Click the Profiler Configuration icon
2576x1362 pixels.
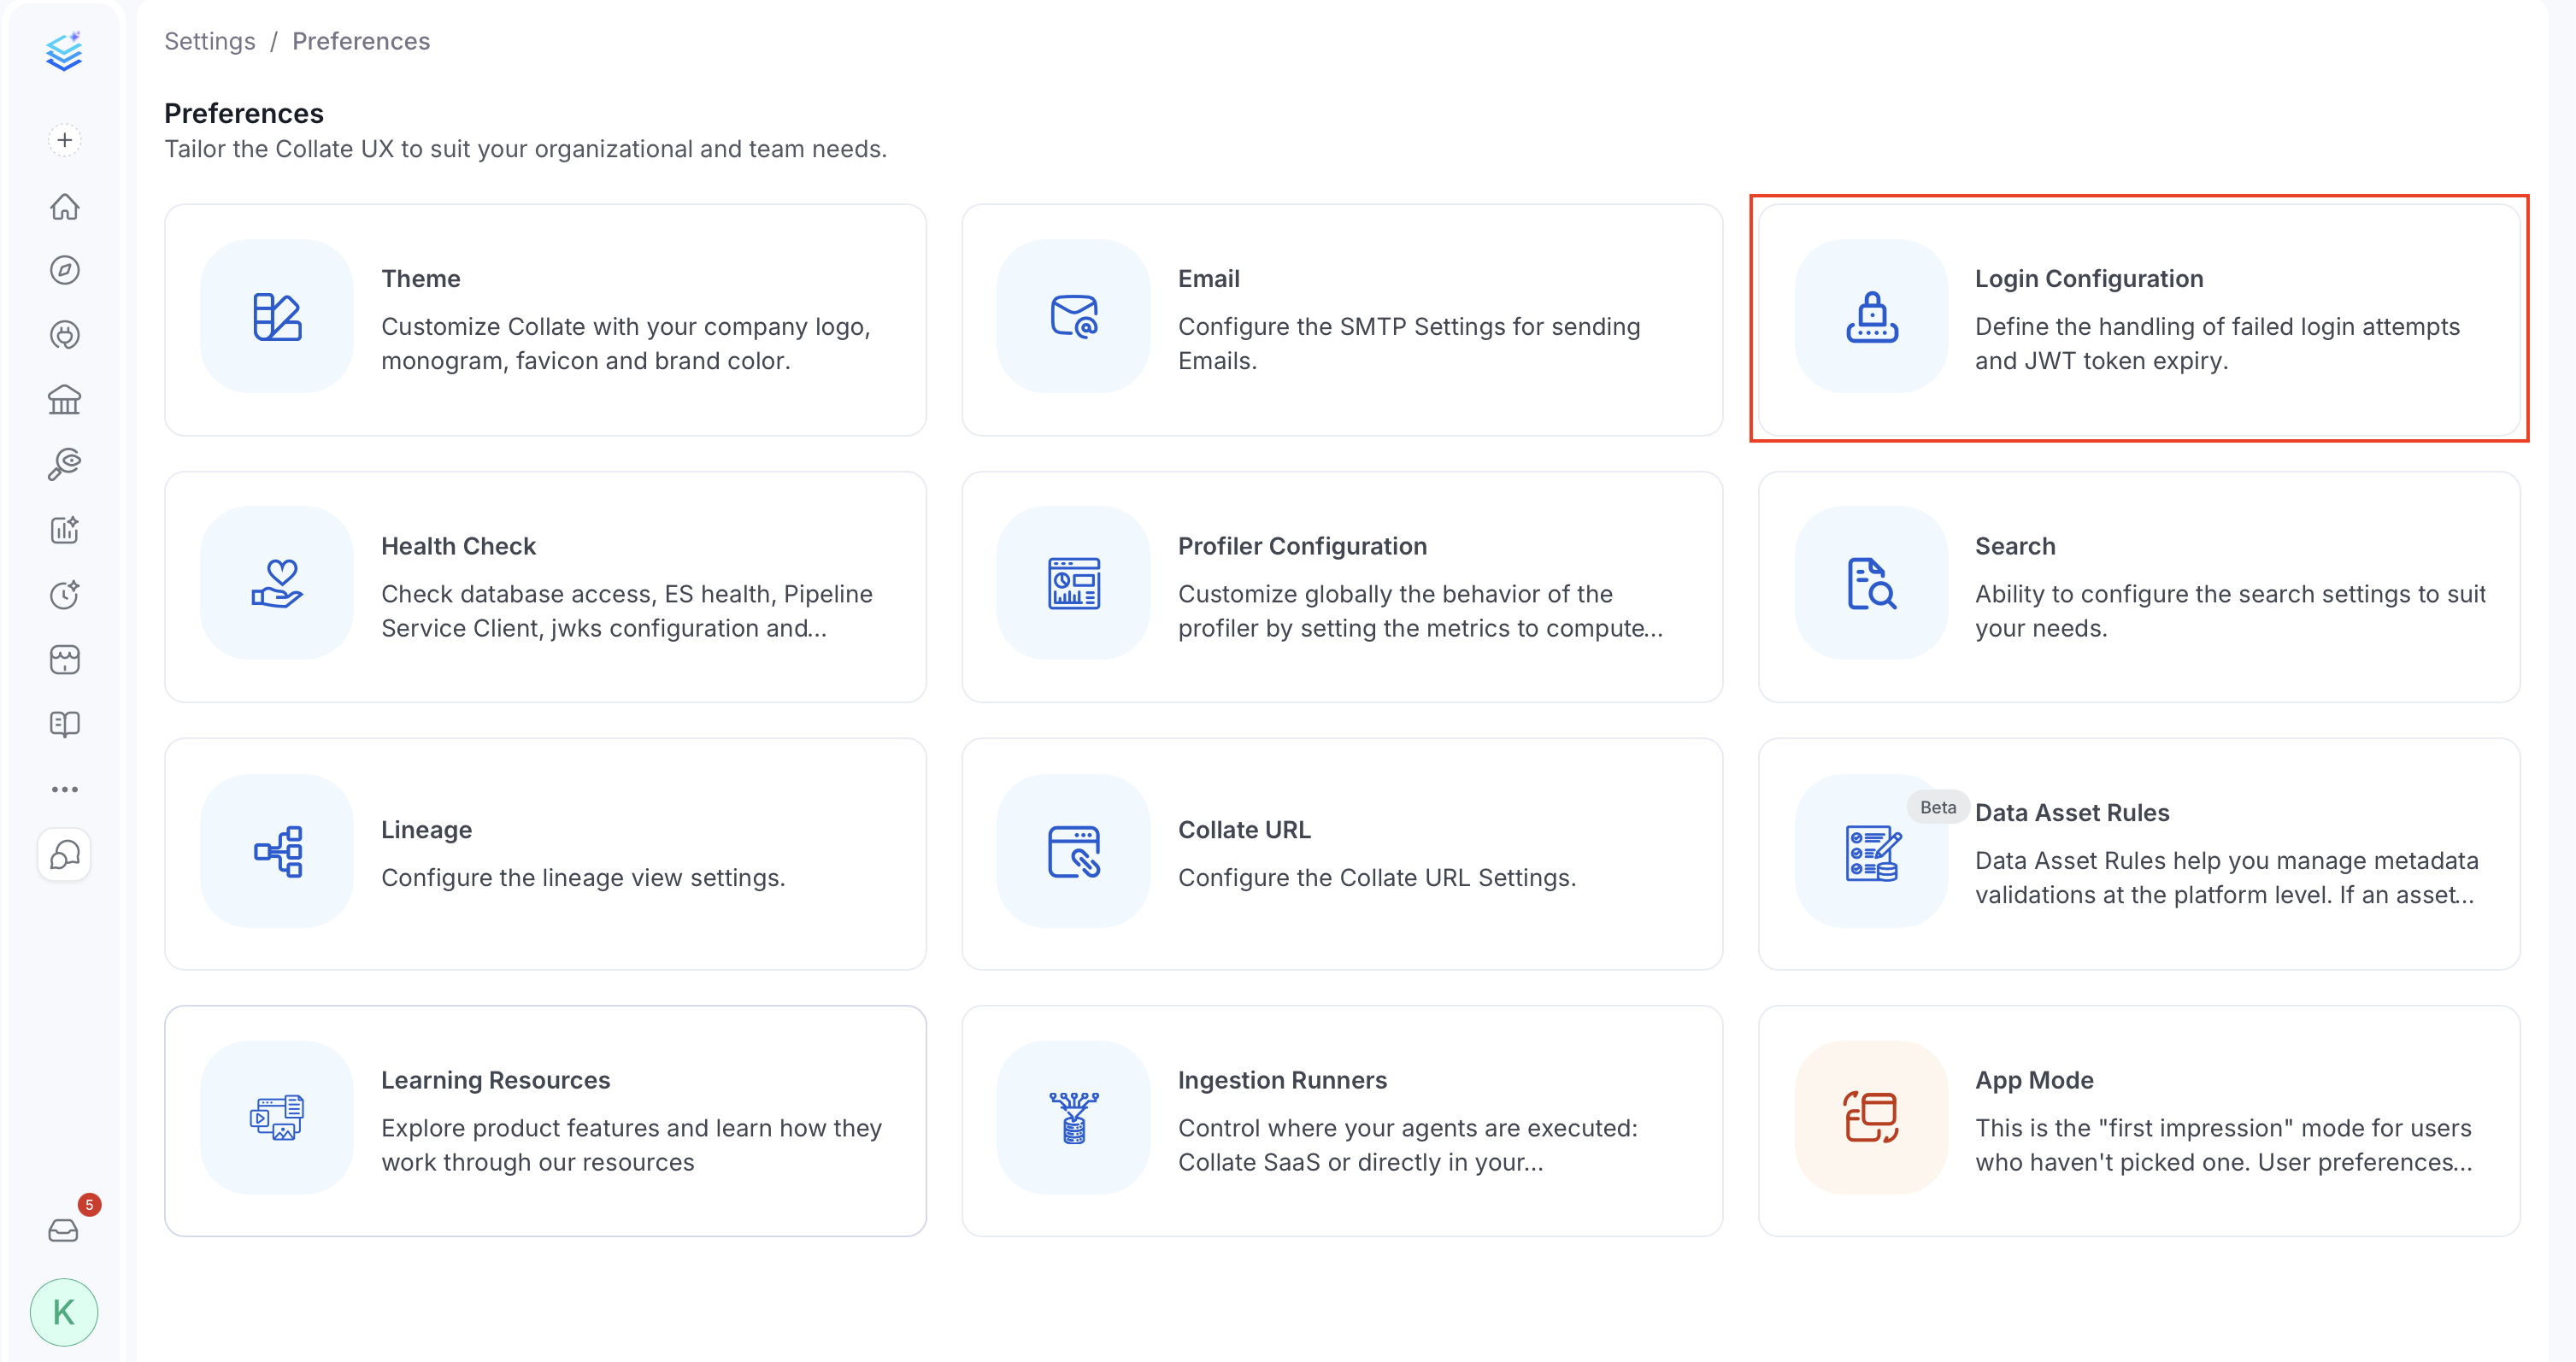pyautogui.click(x=1074, y=583)
